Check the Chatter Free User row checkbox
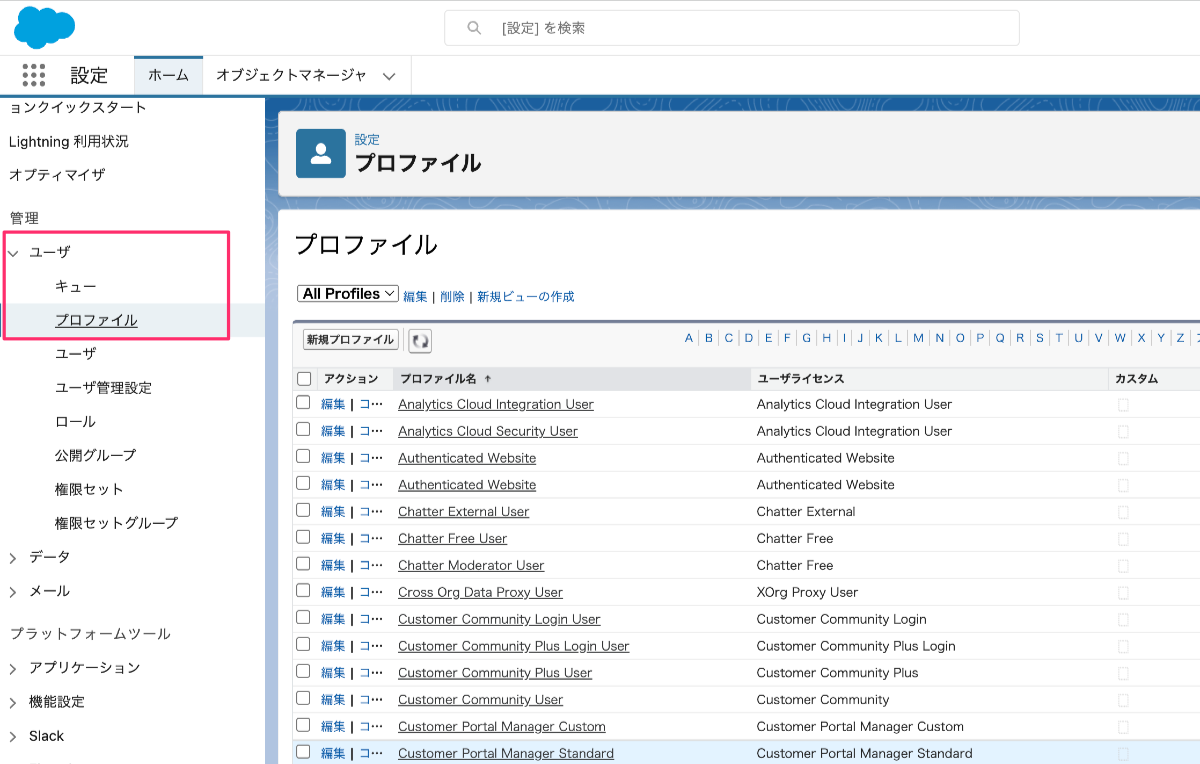Viewport: 1200px width, 764px height. tap(304, 537)
